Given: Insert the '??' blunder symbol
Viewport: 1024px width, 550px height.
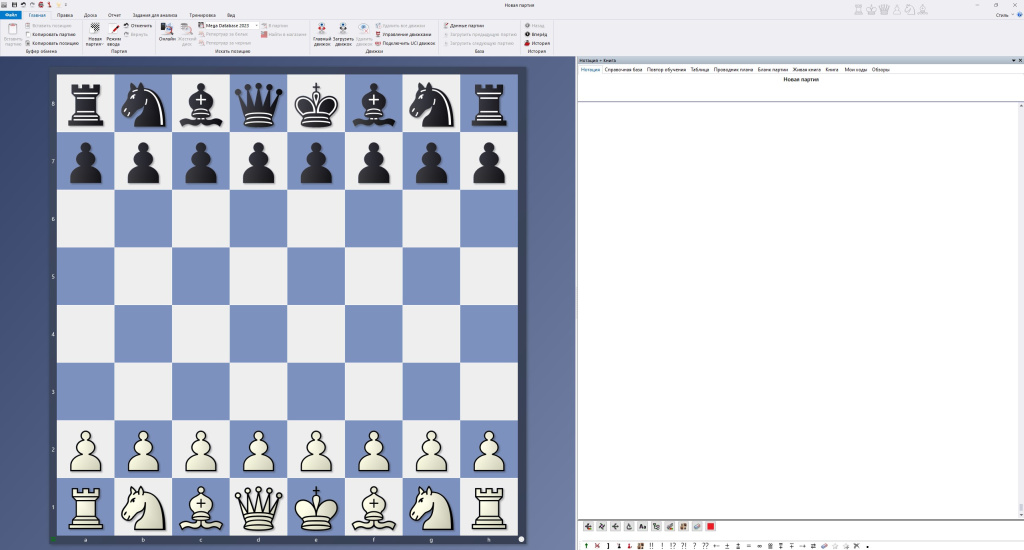Looking at the screenshot, I should [x=705, y=545].
